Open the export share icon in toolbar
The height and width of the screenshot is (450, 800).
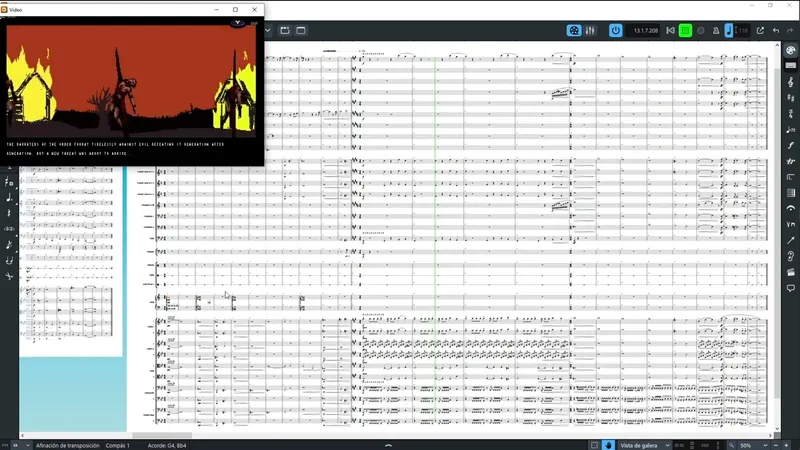point(760,31)
